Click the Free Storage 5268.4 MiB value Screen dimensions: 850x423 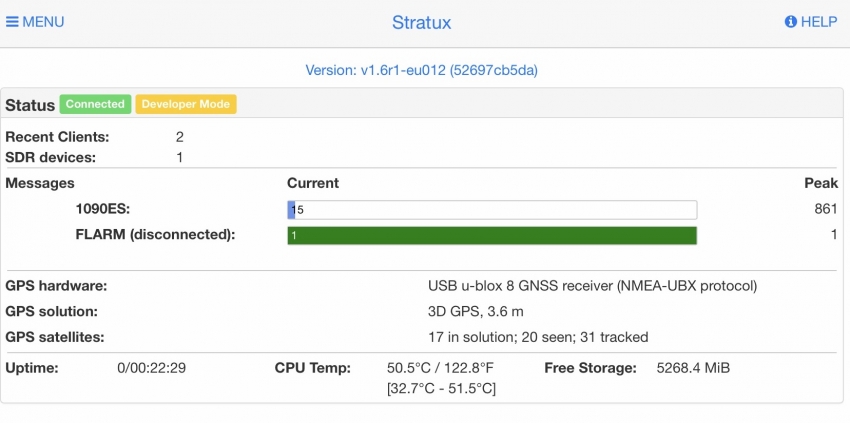coord(693,368)
